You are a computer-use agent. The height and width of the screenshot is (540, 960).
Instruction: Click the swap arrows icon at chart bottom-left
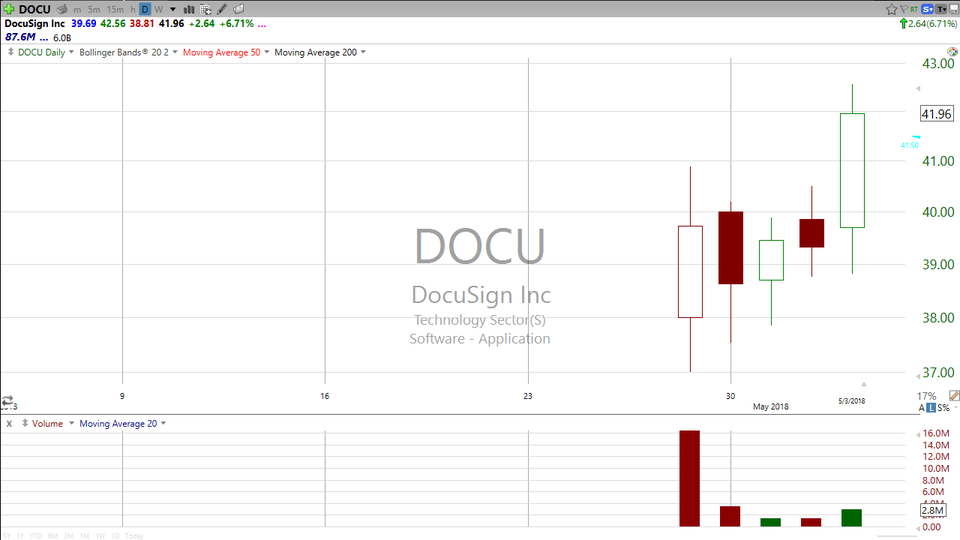(x=8, y=402)
